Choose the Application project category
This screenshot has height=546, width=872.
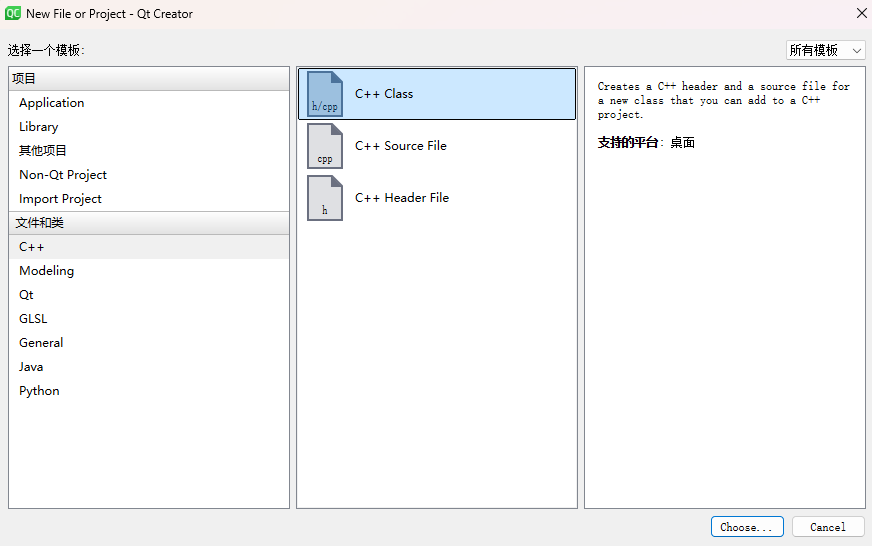149,103
